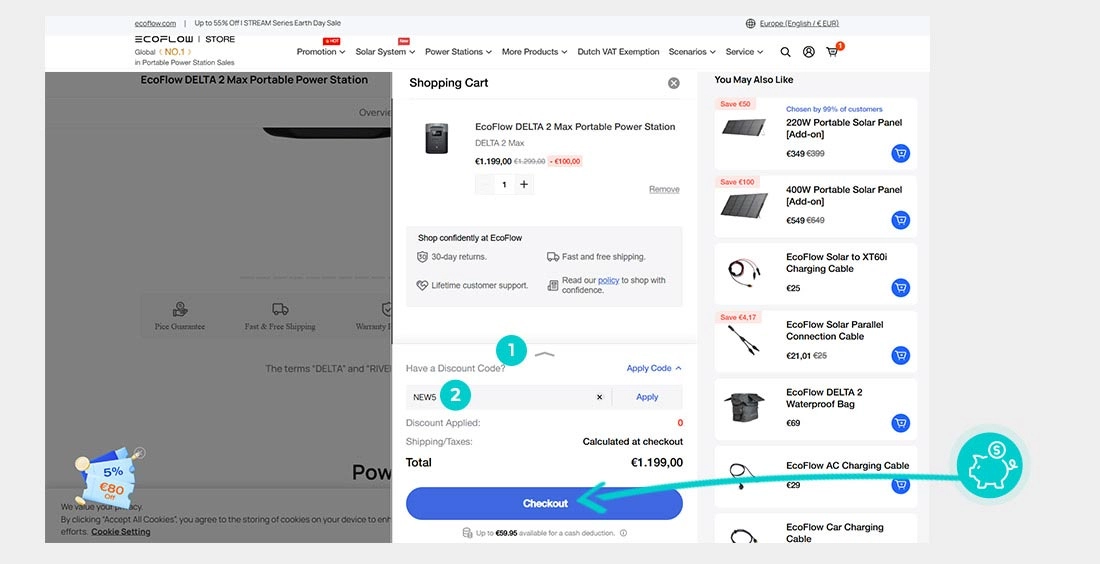Close the 5% €80 off coupon popup
The image size is (1100, 564).
tap(140, 452)
